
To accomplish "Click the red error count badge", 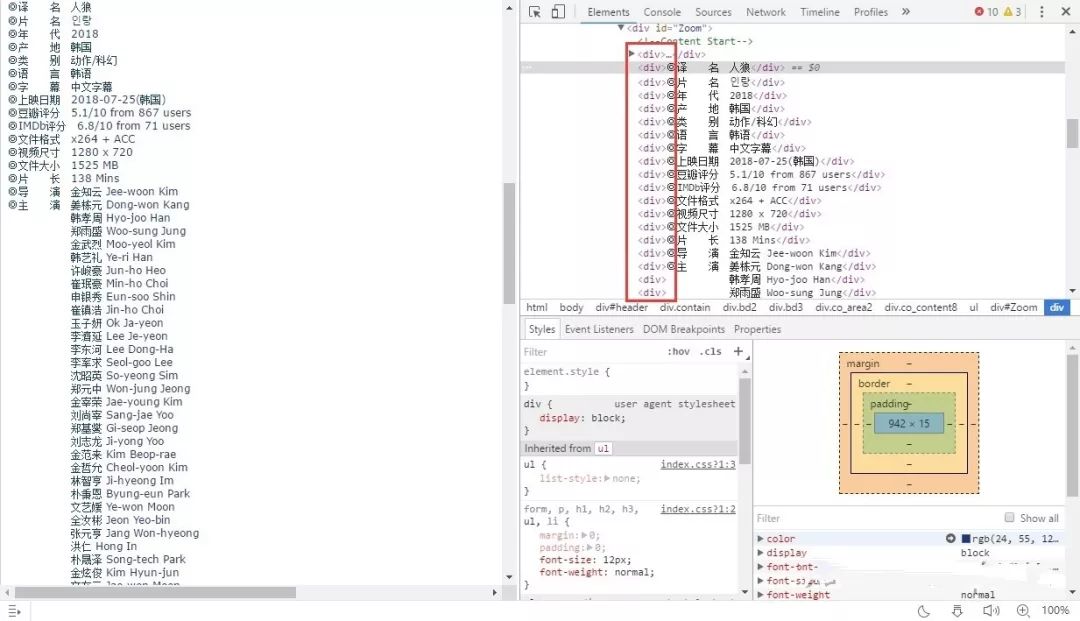I will point(986,12).
